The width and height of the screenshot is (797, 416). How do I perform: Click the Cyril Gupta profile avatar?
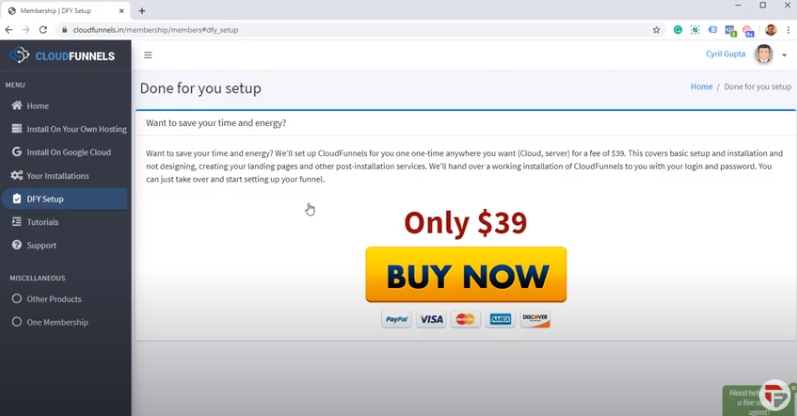tap(763, 54)
